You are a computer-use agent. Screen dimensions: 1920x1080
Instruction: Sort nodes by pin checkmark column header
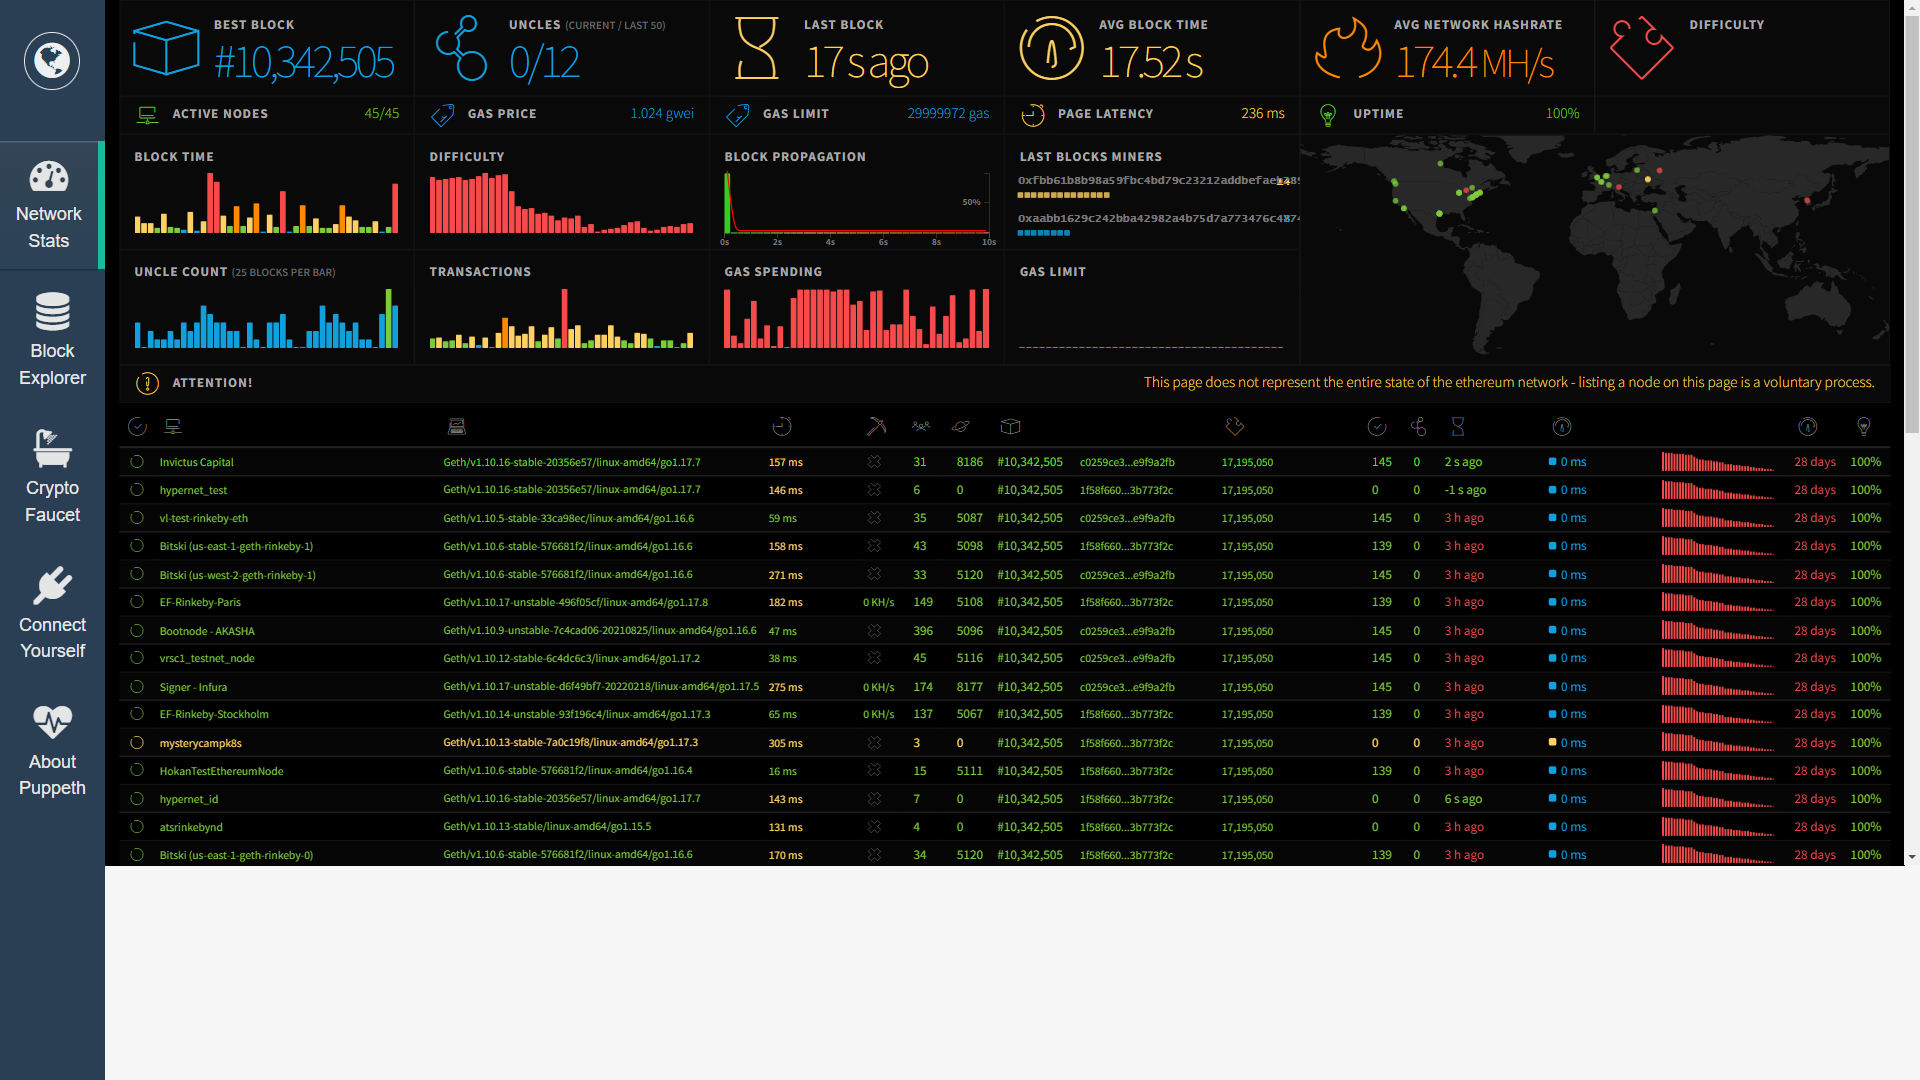click(x=137, y=427)
